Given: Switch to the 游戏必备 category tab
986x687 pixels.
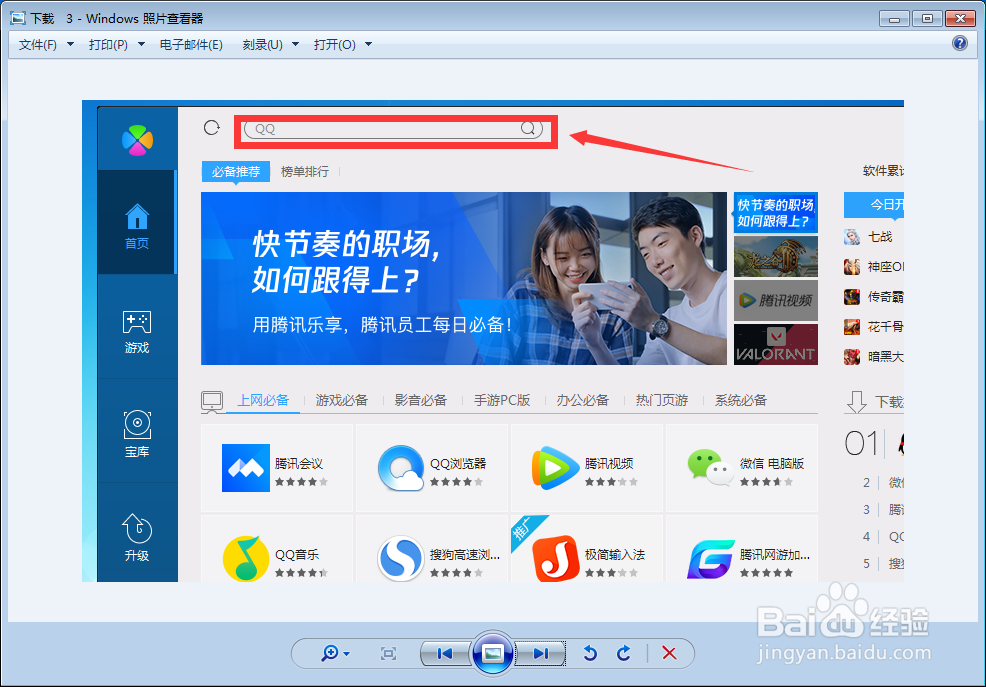Looking at the screenshot, I should 341,400.
